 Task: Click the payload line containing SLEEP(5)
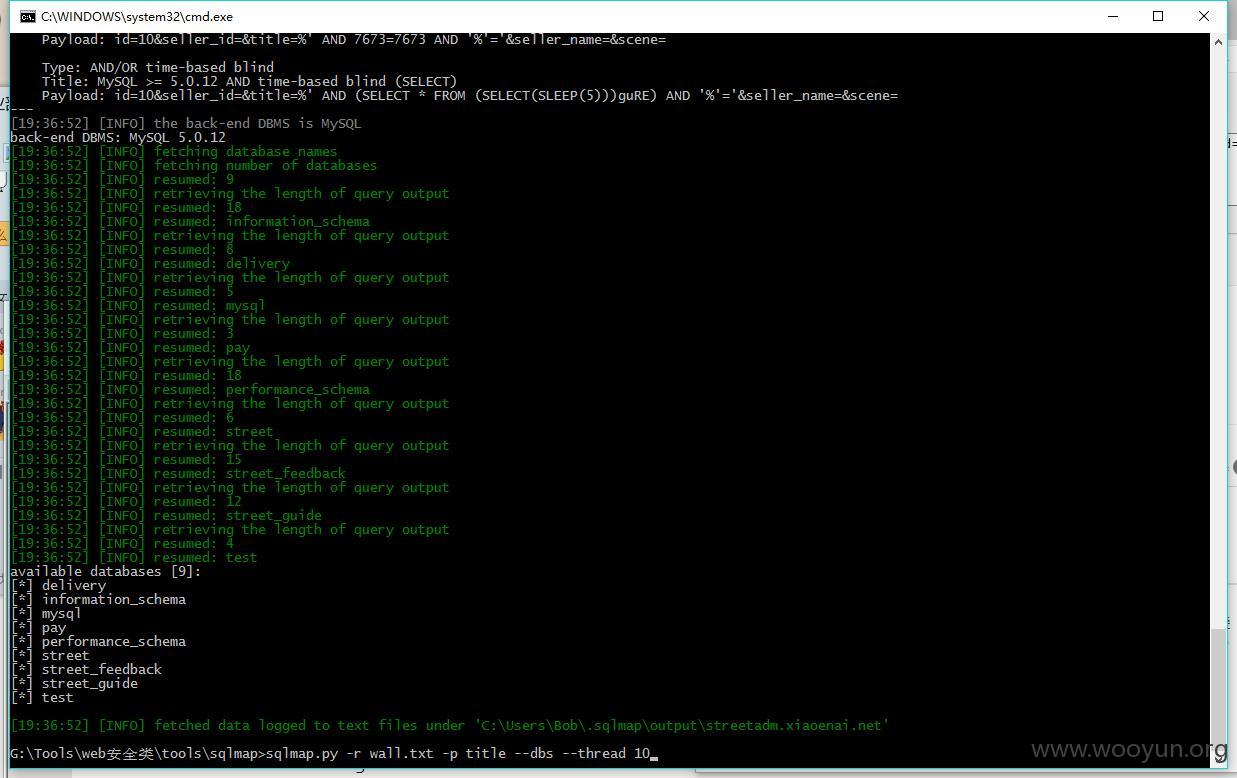(x=470, y=95)
